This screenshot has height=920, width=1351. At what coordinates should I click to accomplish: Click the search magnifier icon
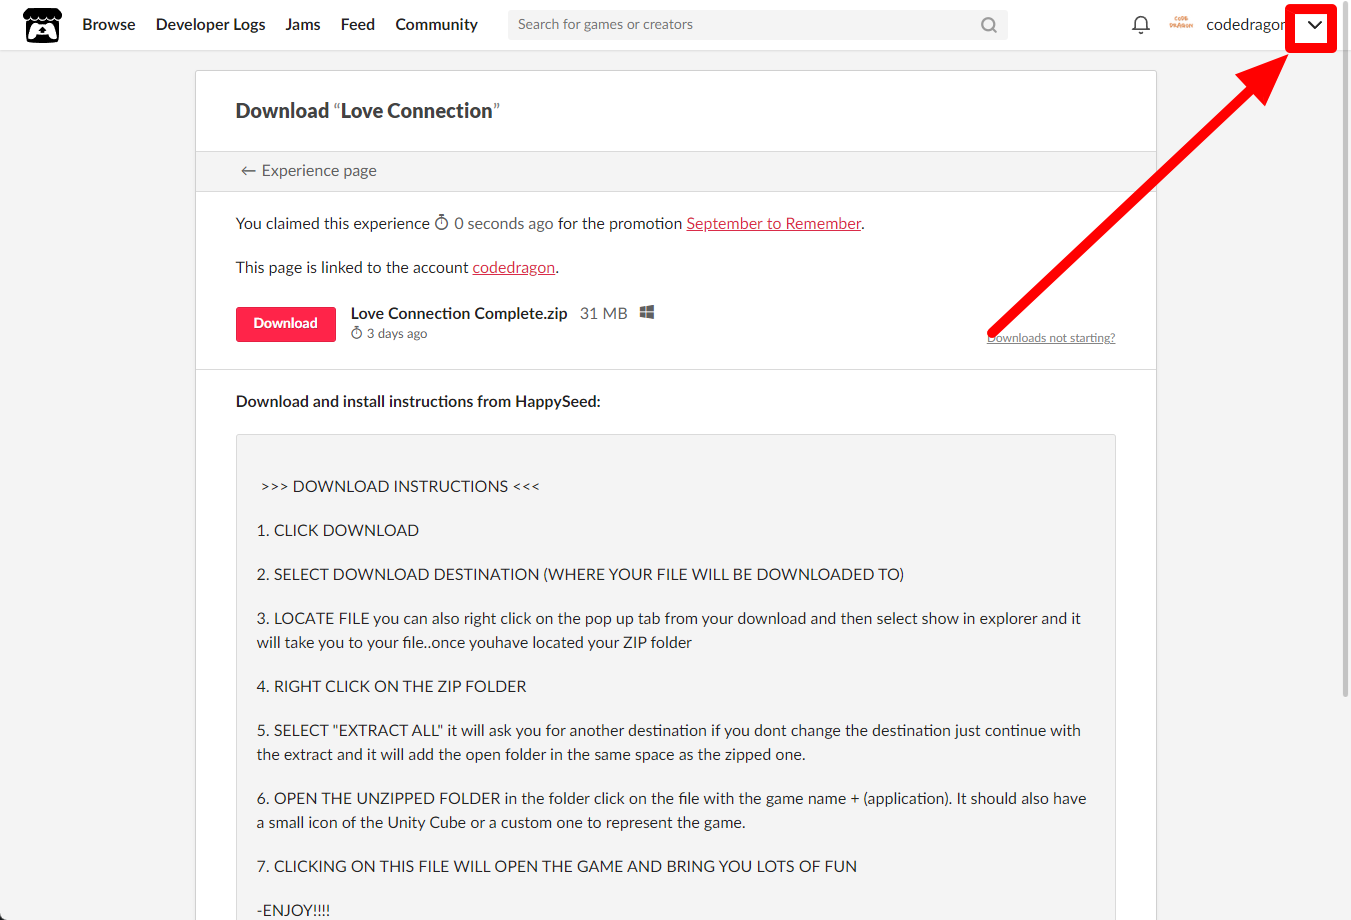point(988,25)
